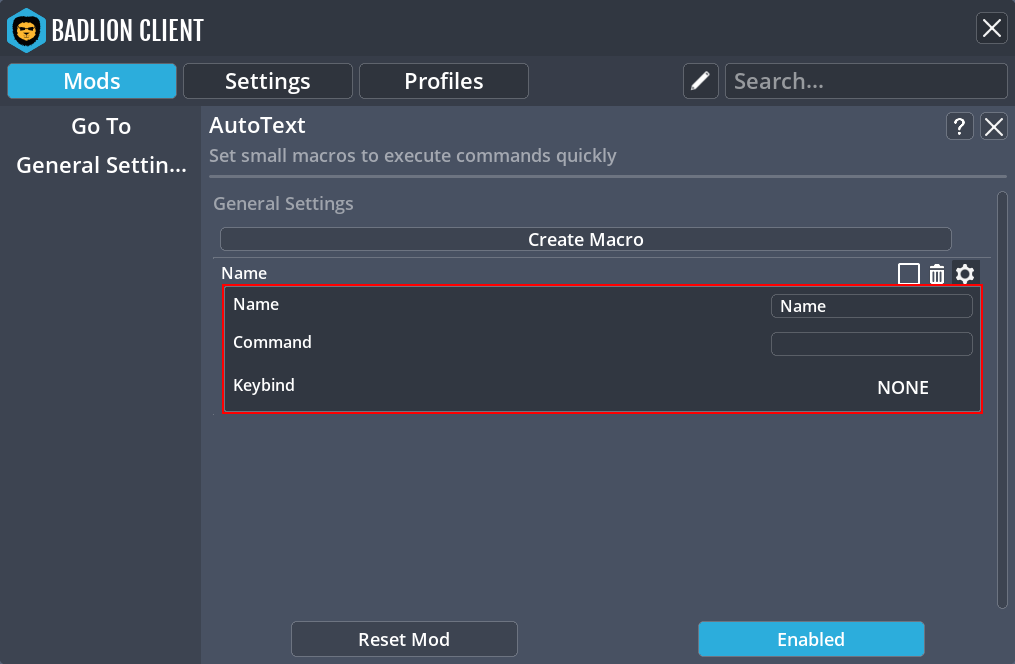Close the Badlion Client window
Screen dimensions: 1015x664
pos(992,28)
